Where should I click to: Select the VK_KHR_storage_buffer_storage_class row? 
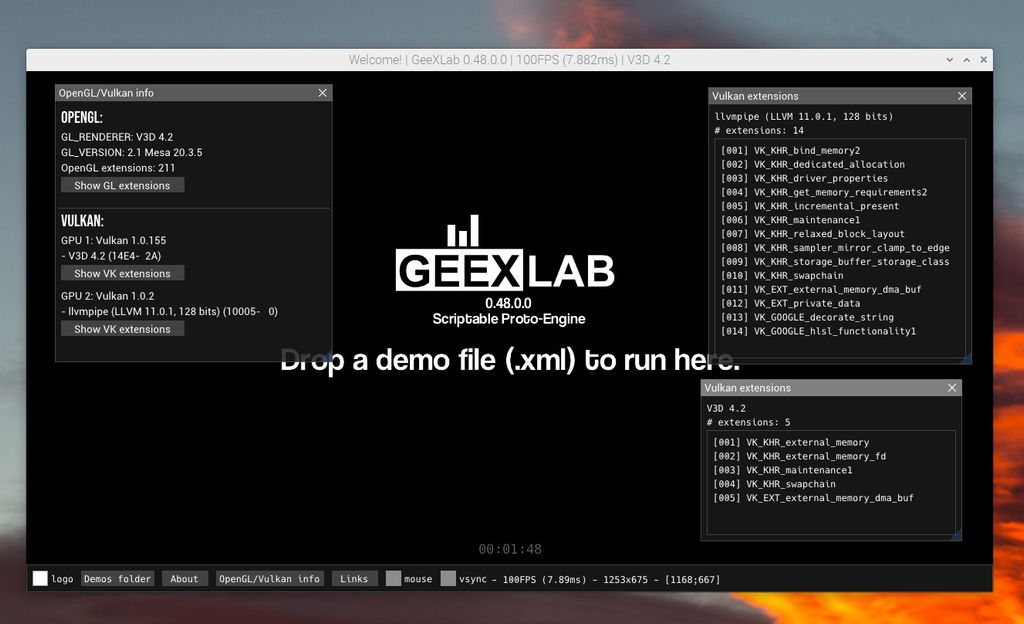[835, 262]
